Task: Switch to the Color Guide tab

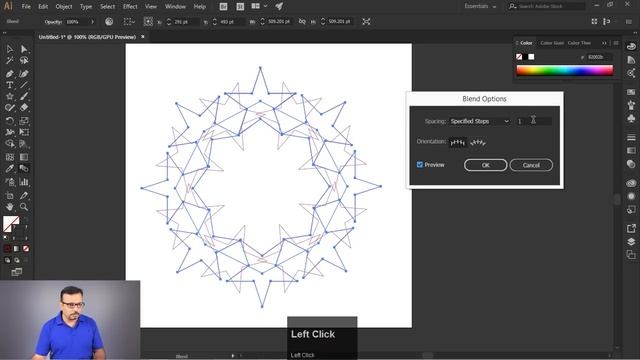Action: click(552, 43)
